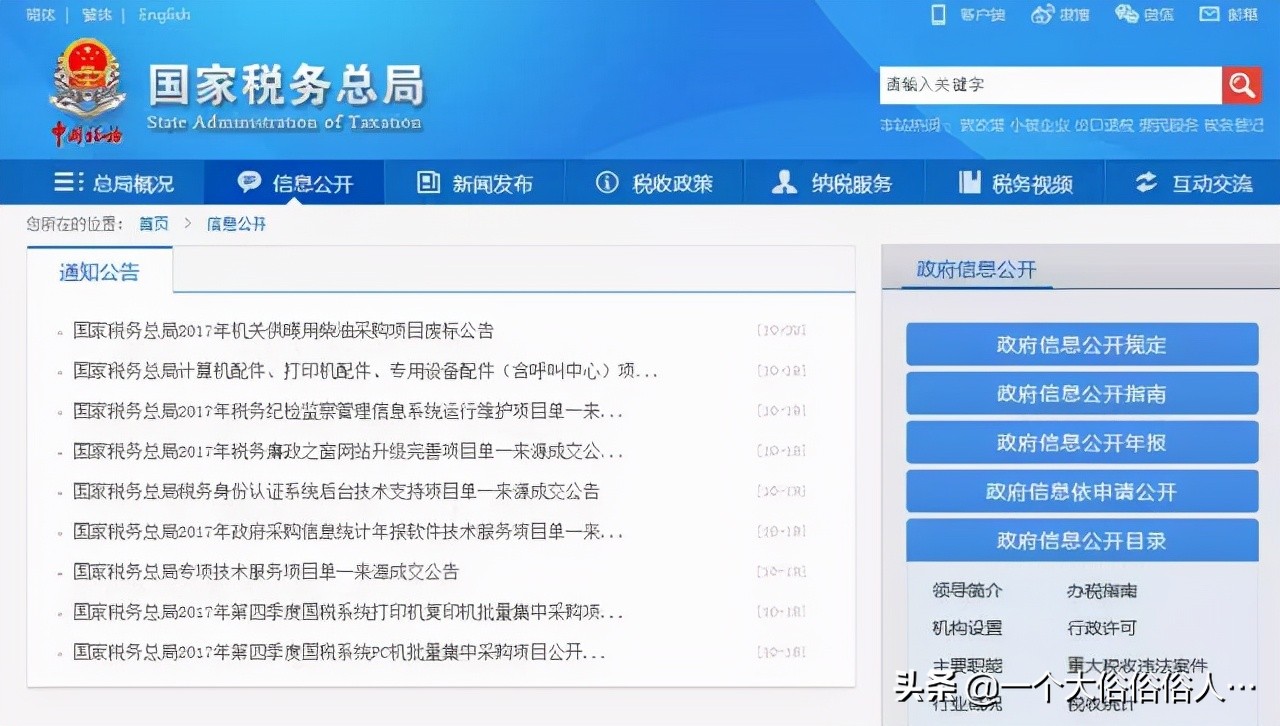Click the person icon on 纳税服务 menu

coord(783,182)
